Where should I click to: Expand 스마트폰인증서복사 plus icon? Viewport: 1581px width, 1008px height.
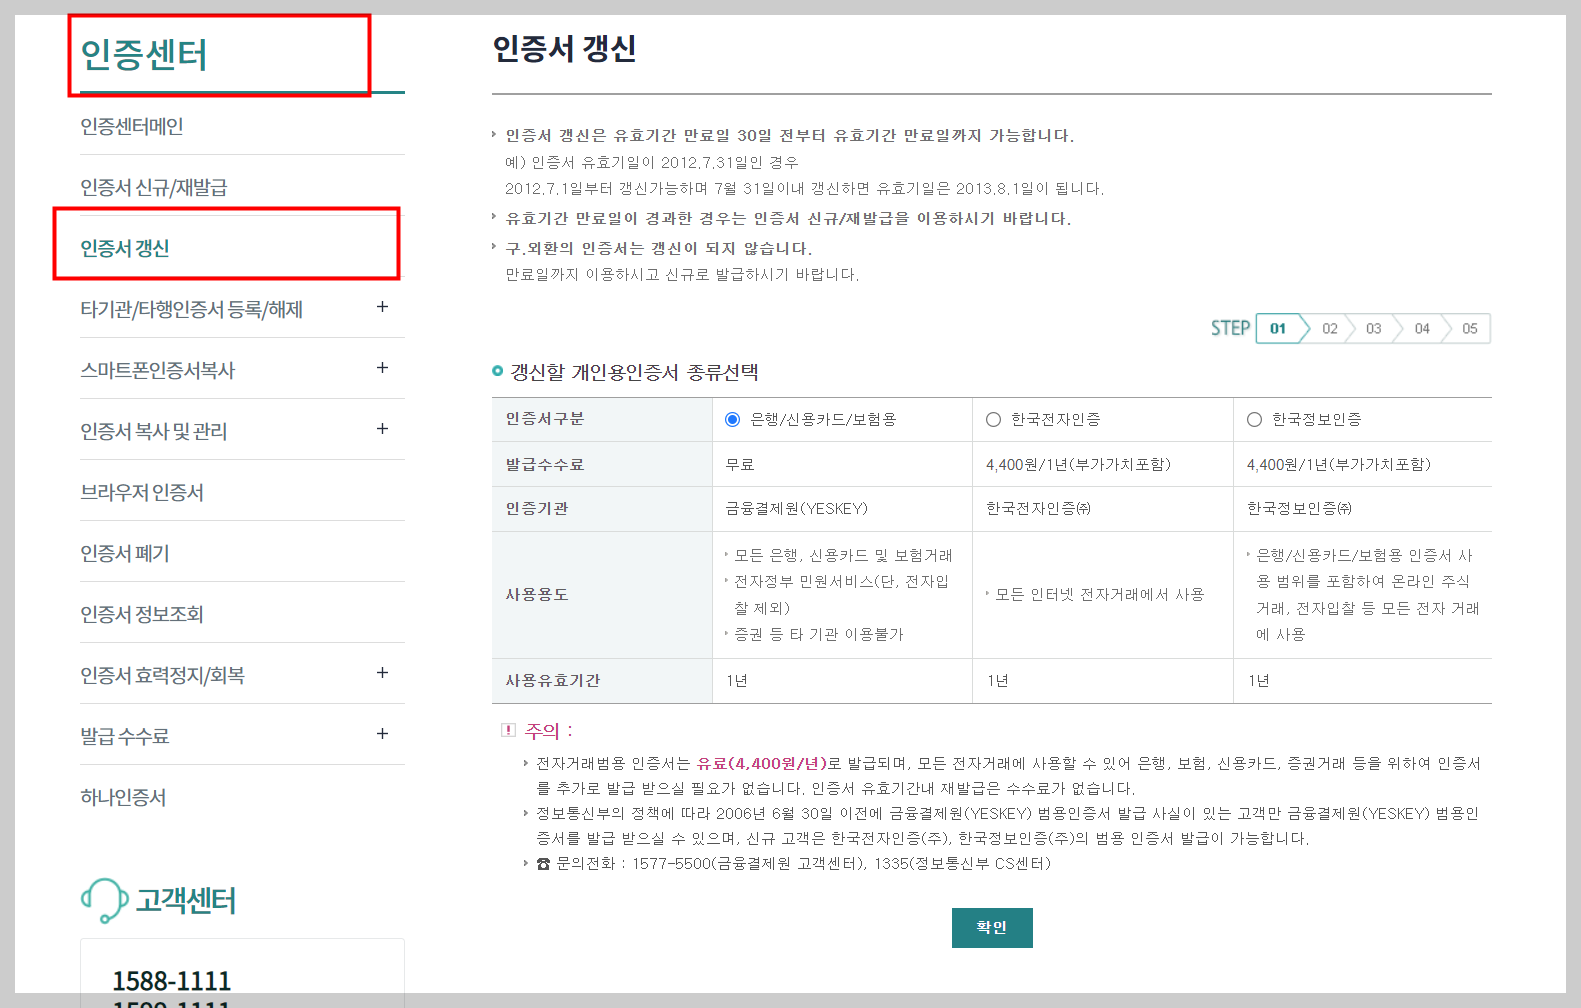tap(382, 368)
